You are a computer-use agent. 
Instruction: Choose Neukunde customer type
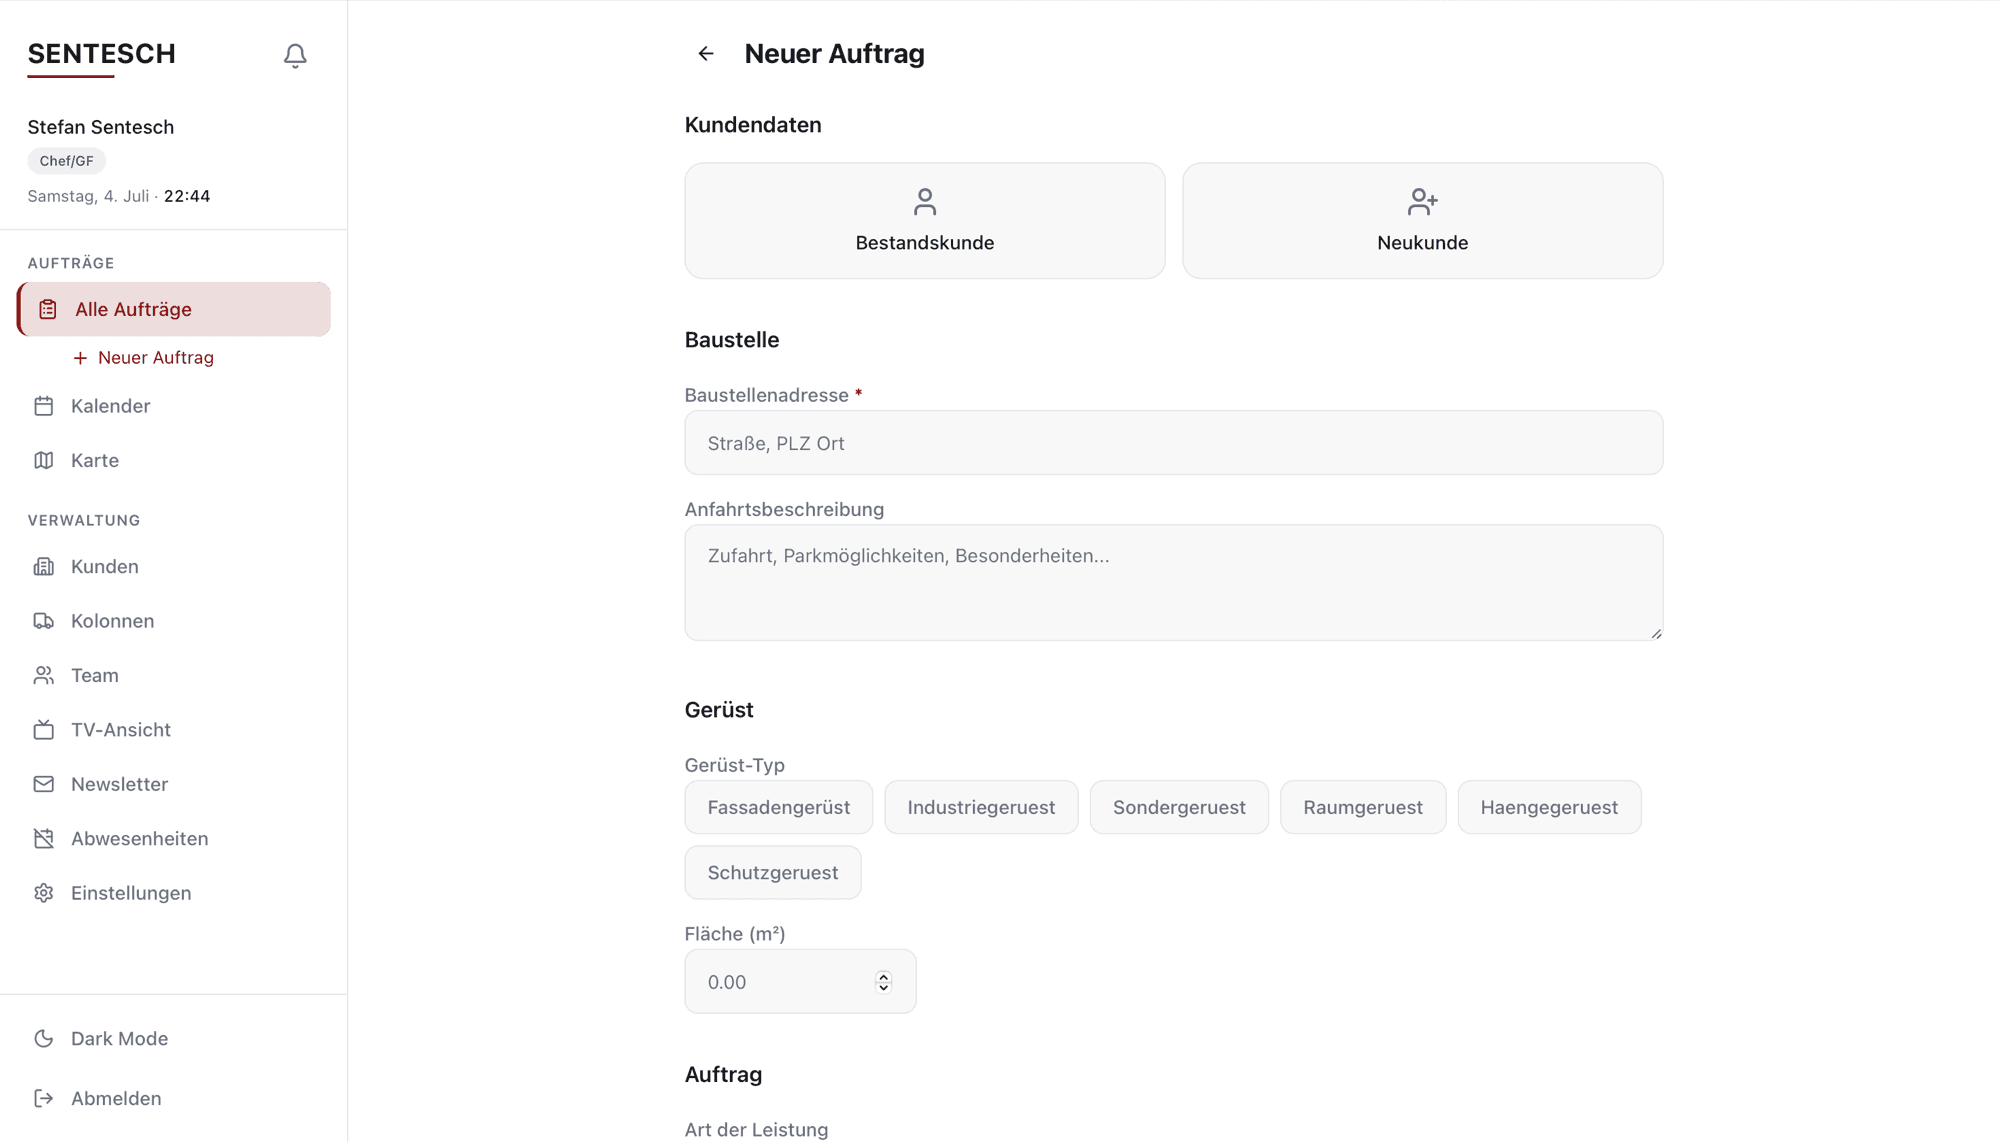(1423, 221)
